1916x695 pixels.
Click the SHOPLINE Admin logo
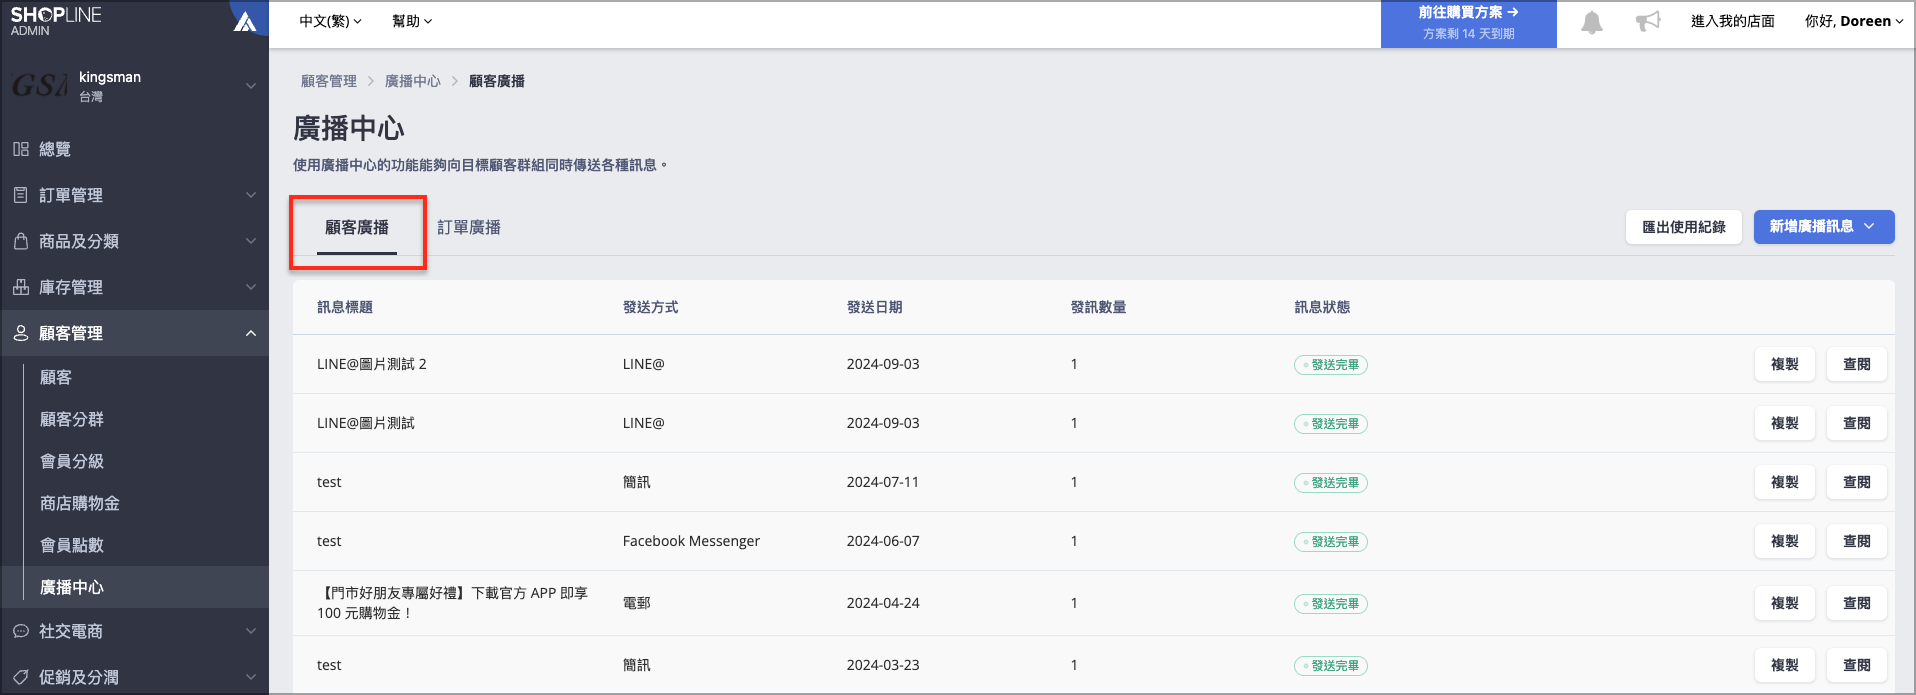(56, 21)
